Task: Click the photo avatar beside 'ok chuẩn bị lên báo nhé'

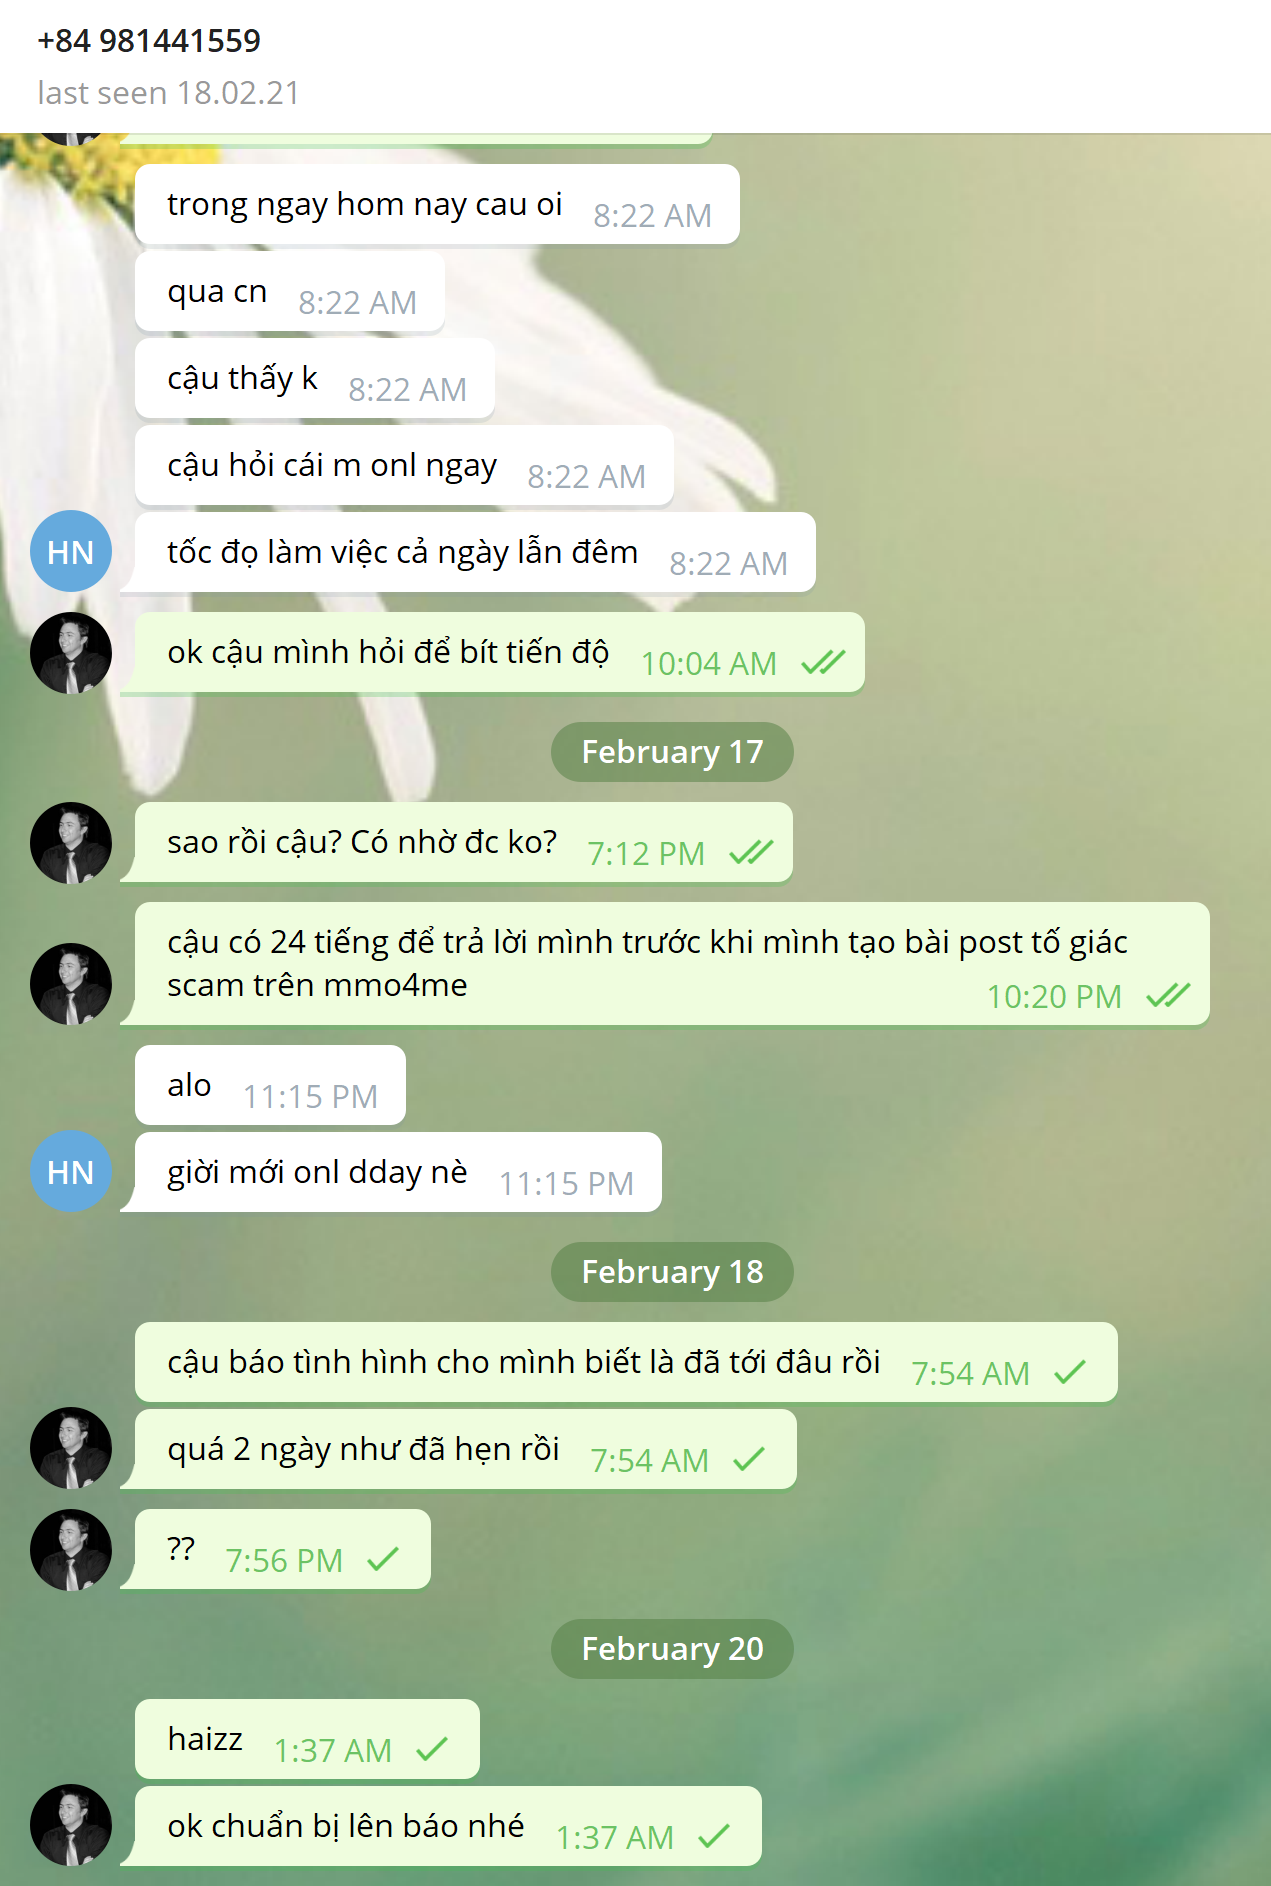Action: pos(70,1825)
